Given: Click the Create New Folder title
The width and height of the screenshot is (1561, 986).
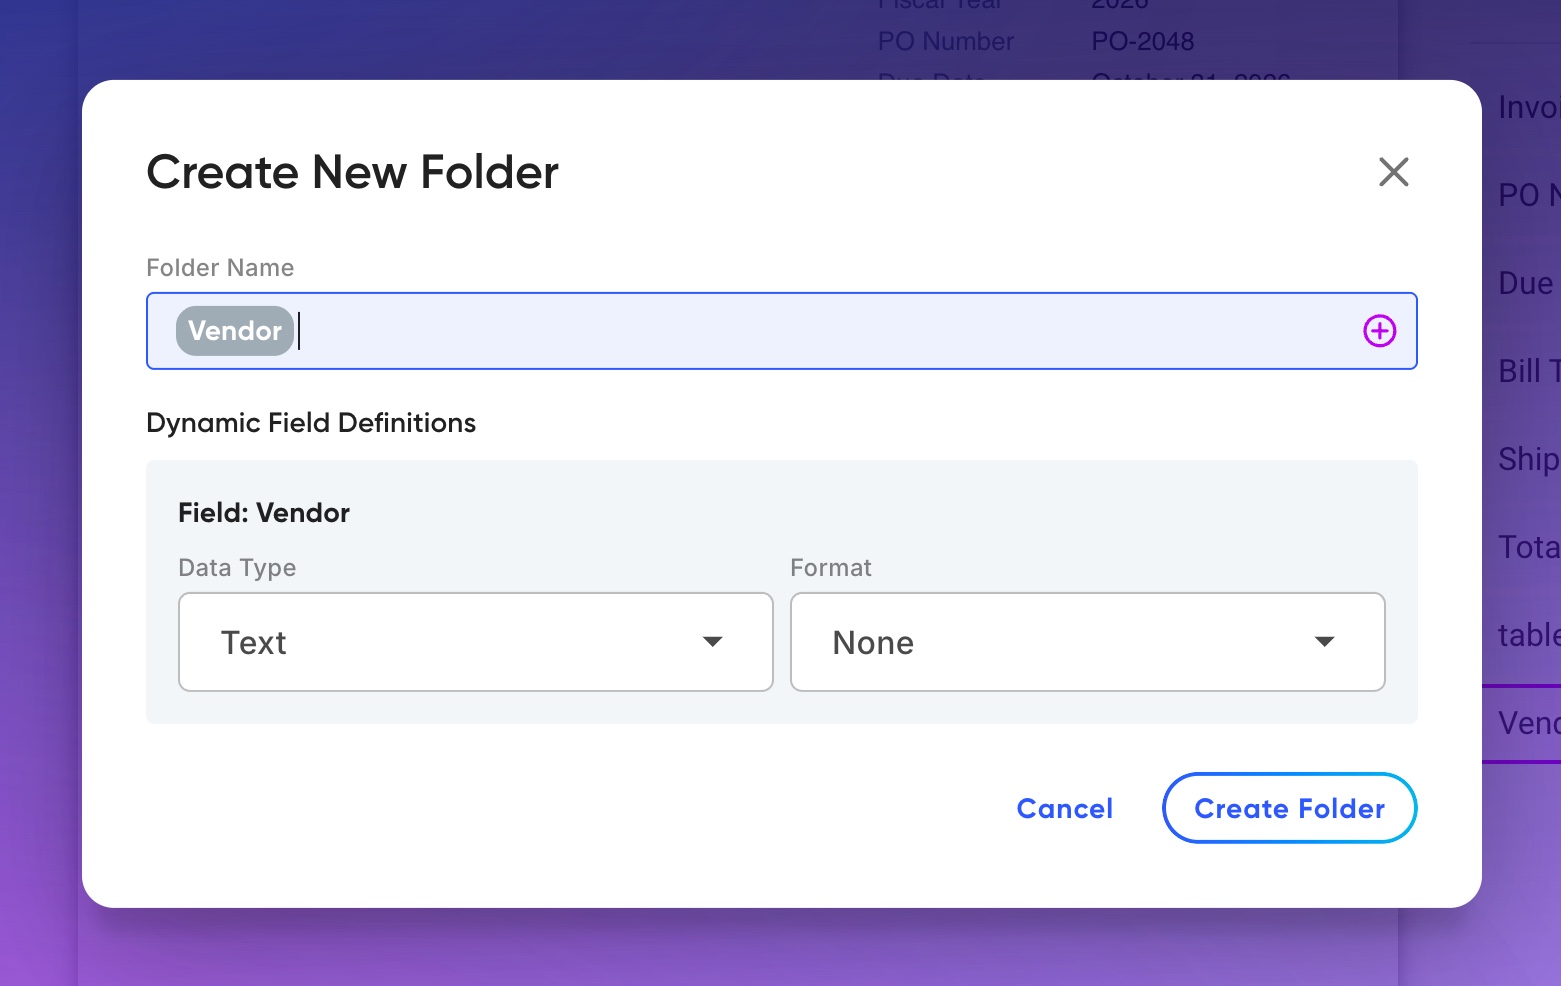Looking at the screenshot, I should point(352,172).
